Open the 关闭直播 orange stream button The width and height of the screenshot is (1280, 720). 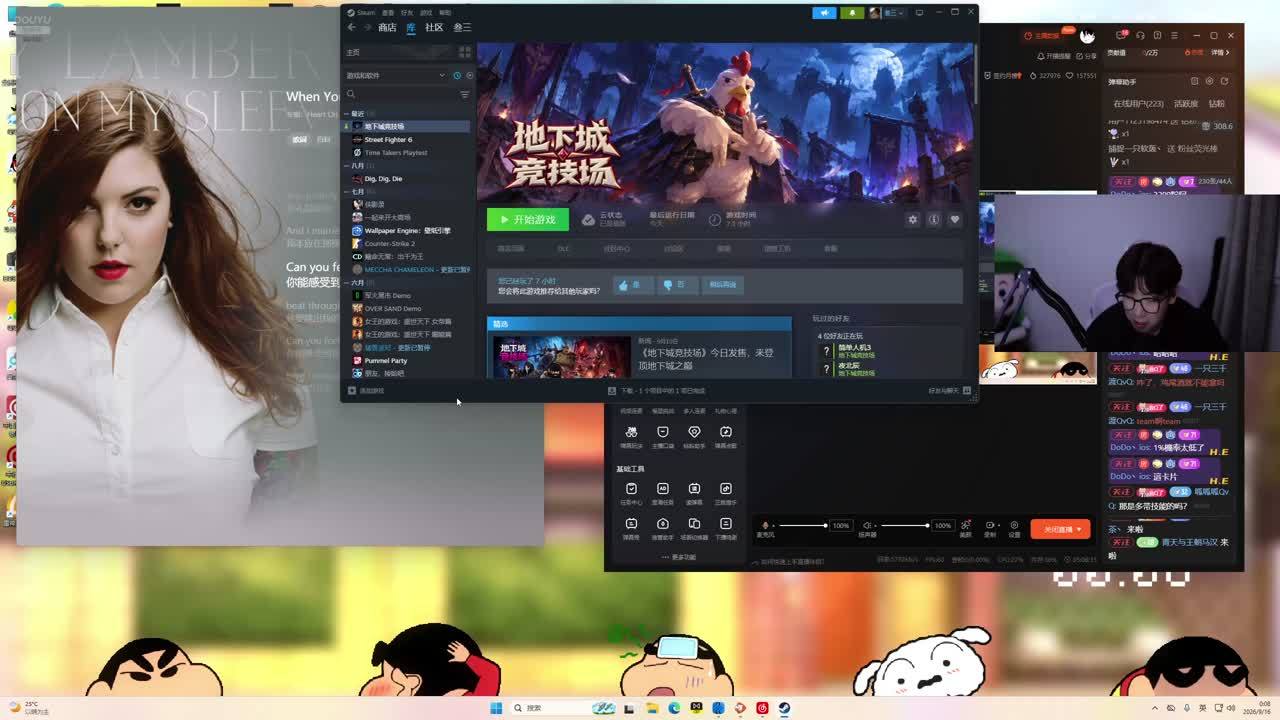point(1058,529)
